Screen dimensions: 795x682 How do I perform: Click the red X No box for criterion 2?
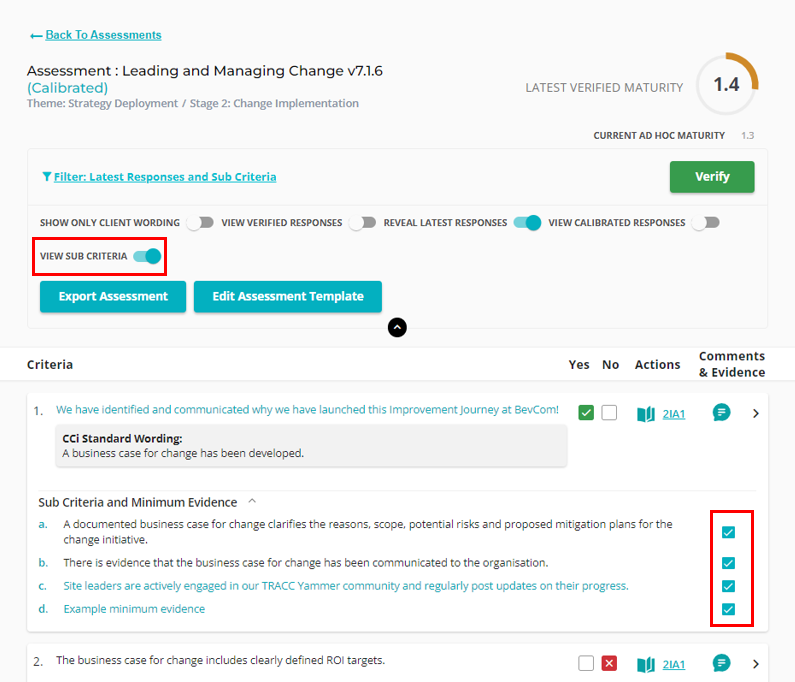[x=610, y=664]
